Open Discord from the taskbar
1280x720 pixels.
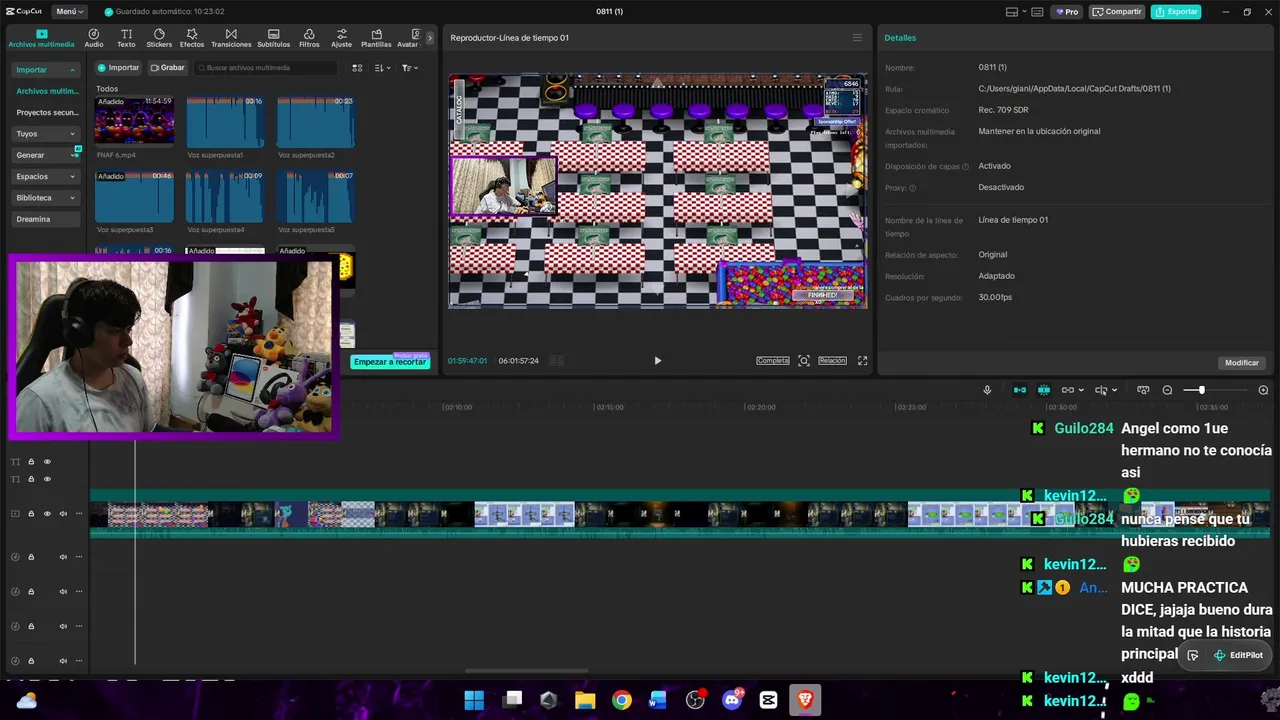[732, 700]
